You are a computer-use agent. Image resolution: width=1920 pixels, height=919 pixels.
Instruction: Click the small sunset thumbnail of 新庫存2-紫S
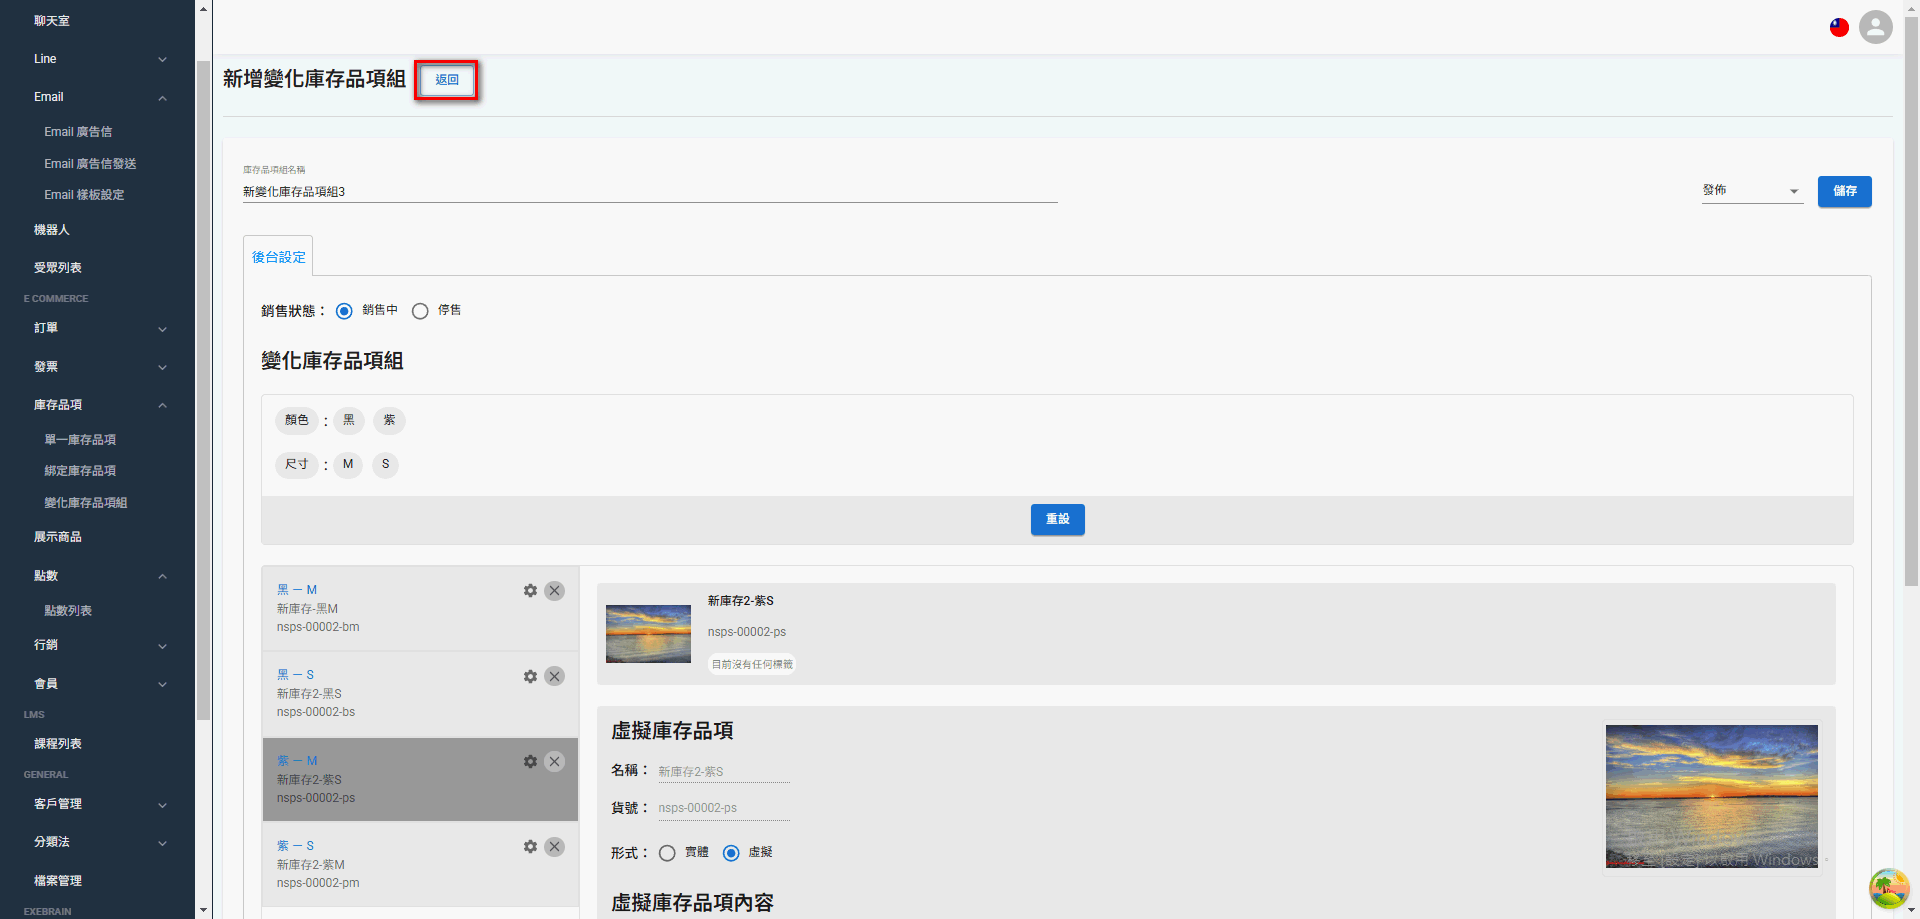click(x=648, y=634)
